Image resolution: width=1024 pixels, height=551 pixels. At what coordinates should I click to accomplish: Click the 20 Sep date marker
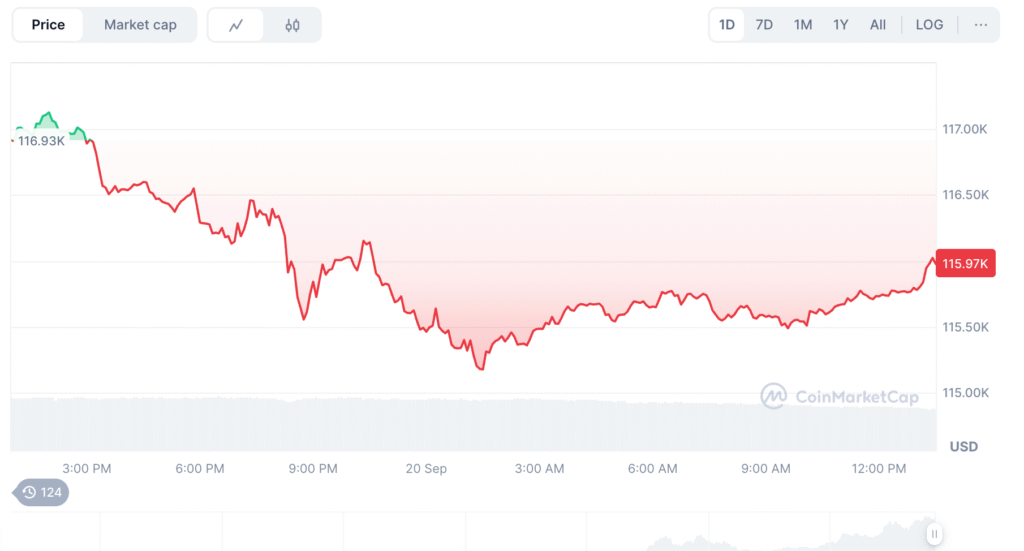426,468
